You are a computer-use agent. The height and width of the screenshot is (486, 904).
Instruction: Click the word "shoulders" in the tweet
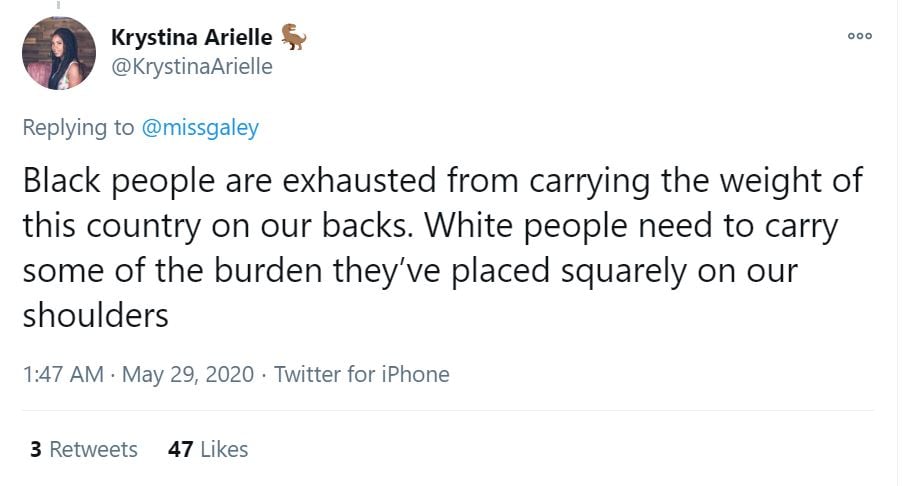click(x=96, y=315)
